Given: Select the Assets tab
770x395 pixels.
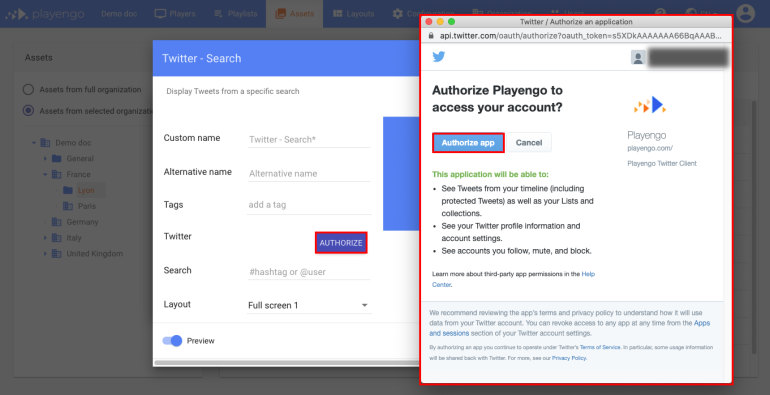Looking at the screenshot, I should coord(295,14).
